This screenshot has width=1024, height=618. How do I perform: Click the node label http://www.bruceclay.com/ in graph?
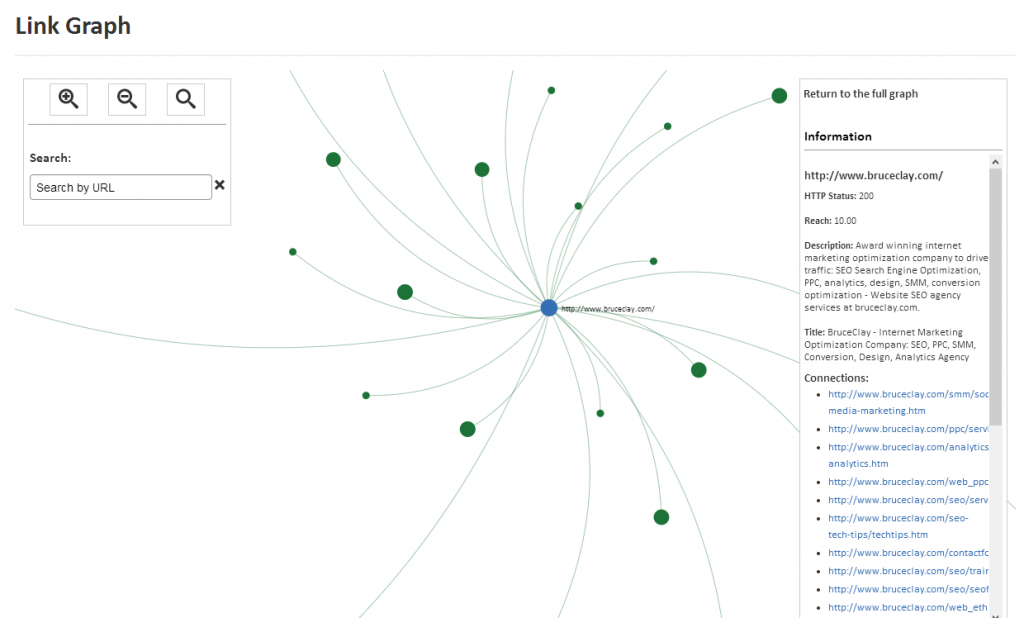608,309
